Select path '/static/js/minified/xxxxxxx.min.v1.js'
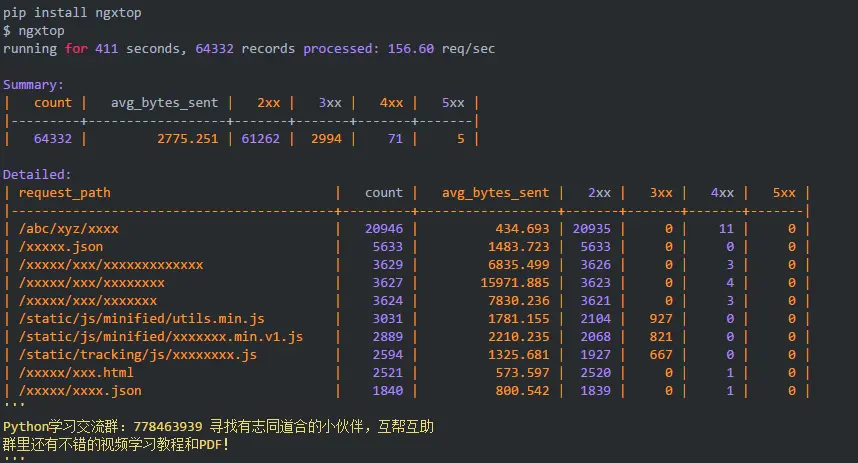This screenshot has height=463, width=858. coord(161,337)
